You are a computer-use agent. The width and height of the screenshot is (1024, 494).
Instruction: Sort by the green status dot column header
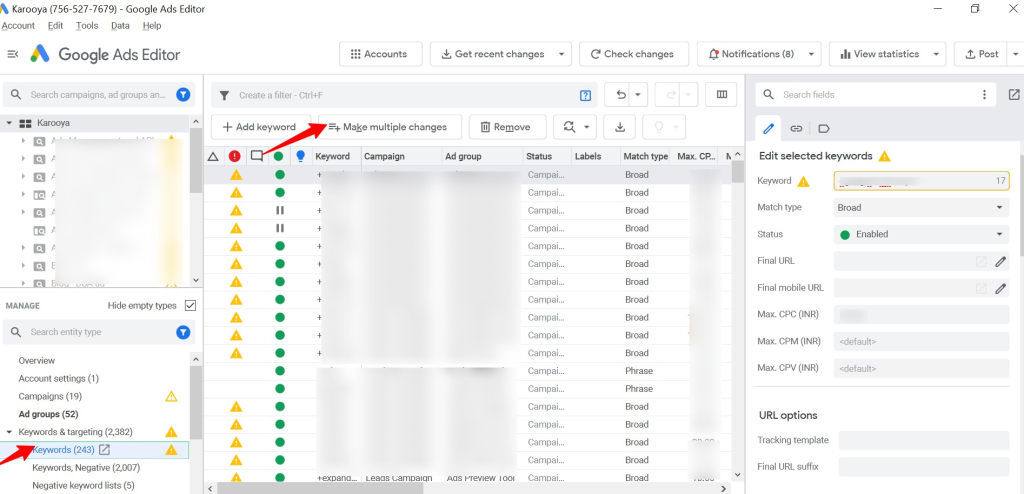point(279,156)
